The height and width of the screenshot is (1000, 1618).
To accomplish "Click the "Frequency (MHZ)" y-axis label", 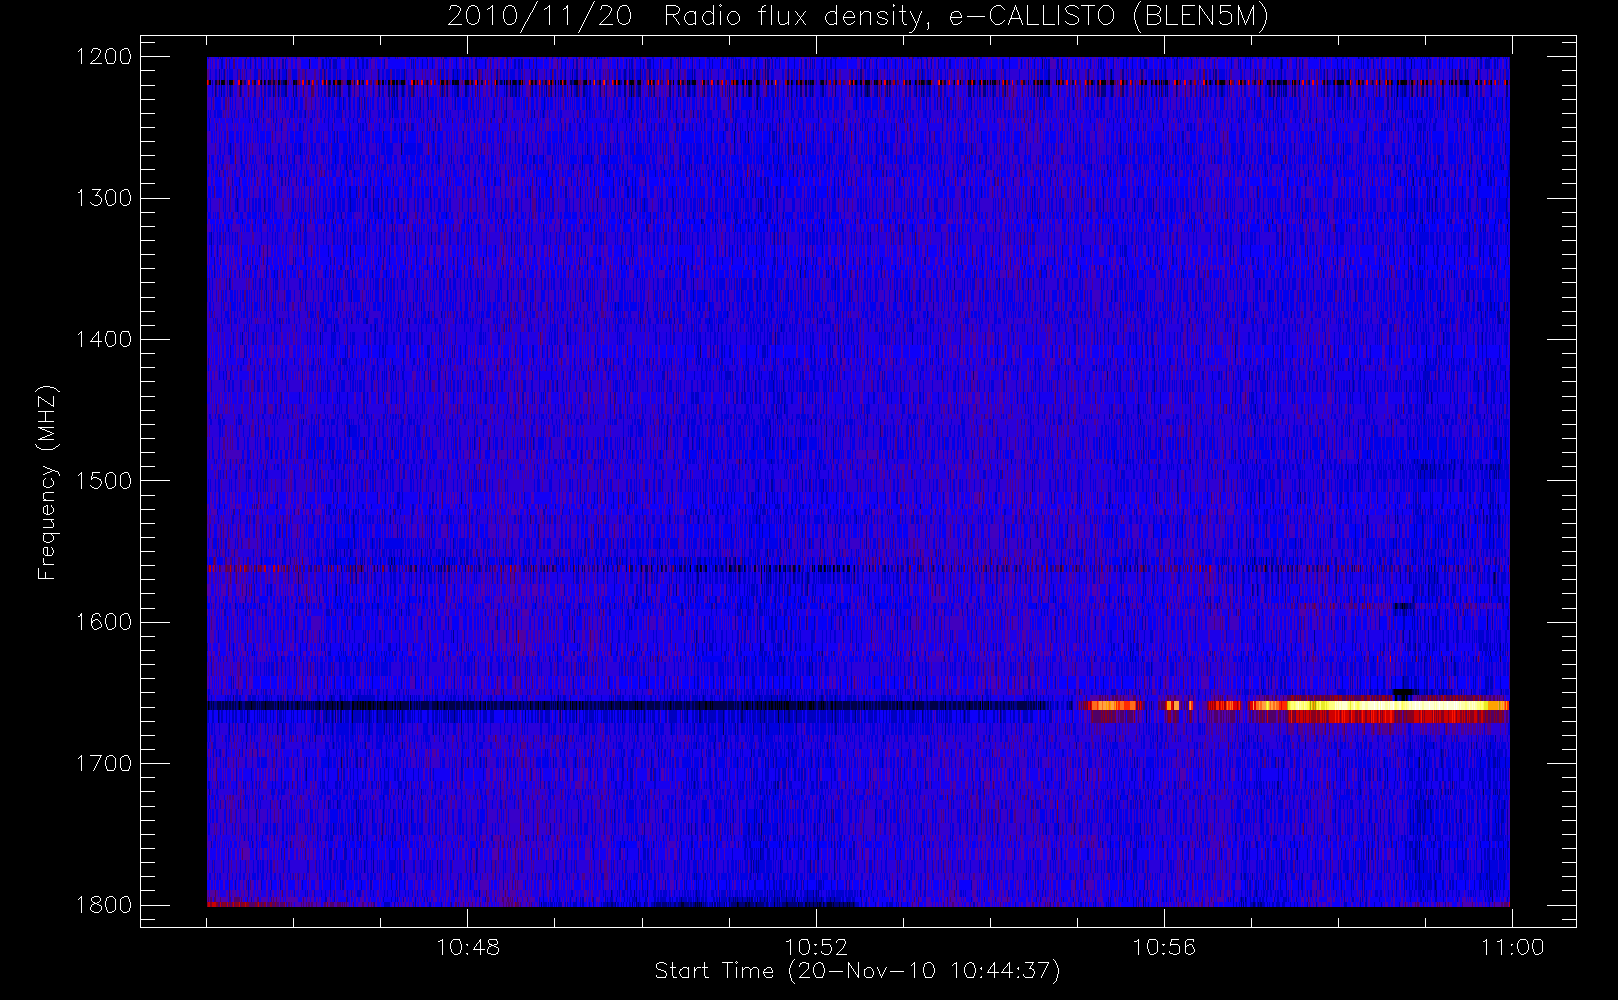I will pyautogui.click(x=46, y=482).
